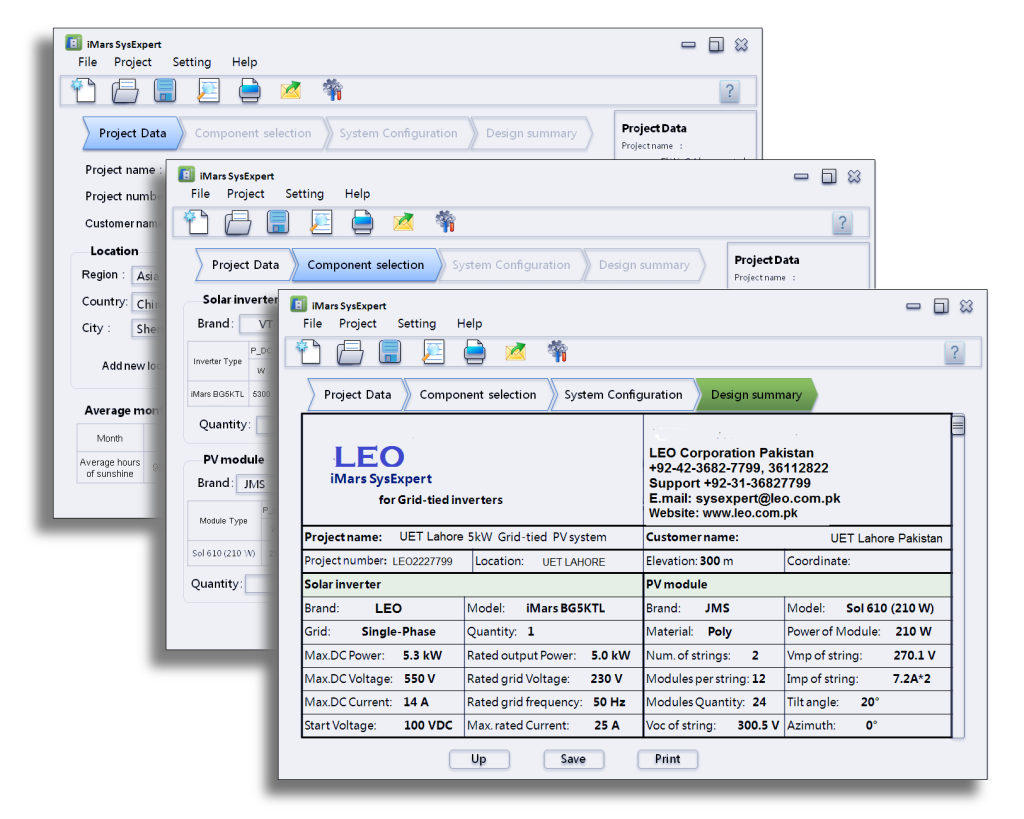Screen dimensions: 1024x819
Task: Switch to the System Configuration tab in the Design summary window
Action: point(623,394)
